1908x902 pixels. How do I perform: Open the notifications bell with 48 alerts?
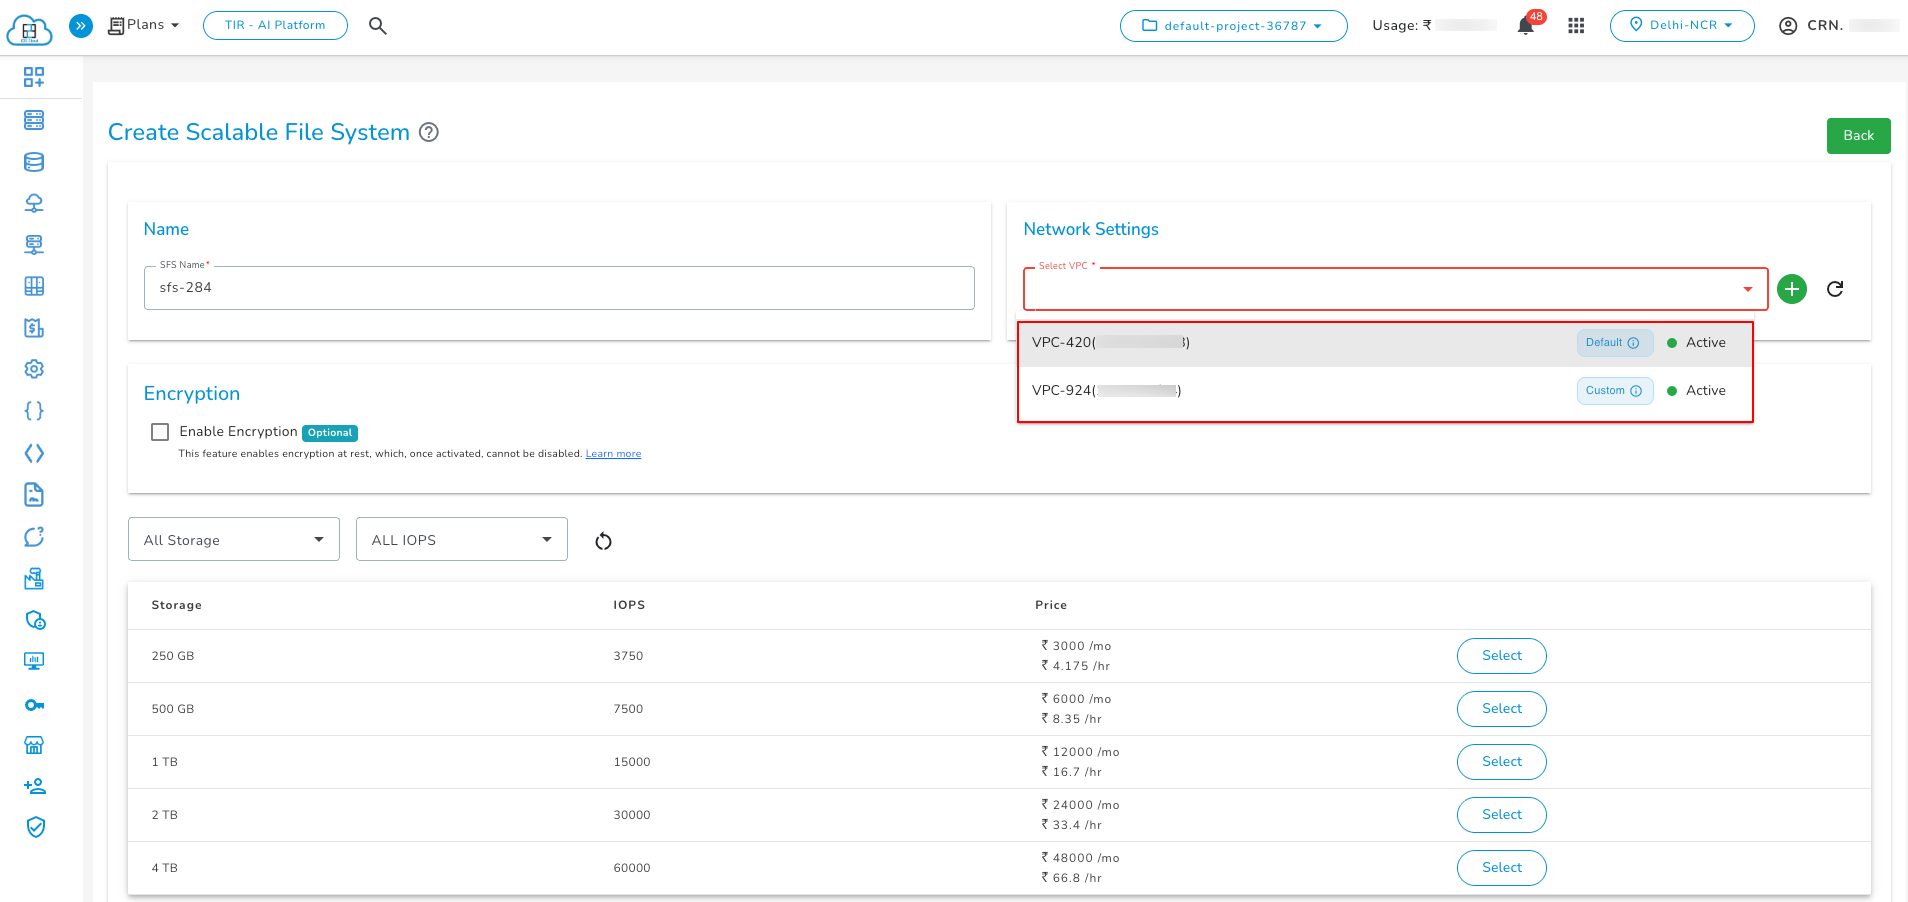click(x=1526, y=25)
